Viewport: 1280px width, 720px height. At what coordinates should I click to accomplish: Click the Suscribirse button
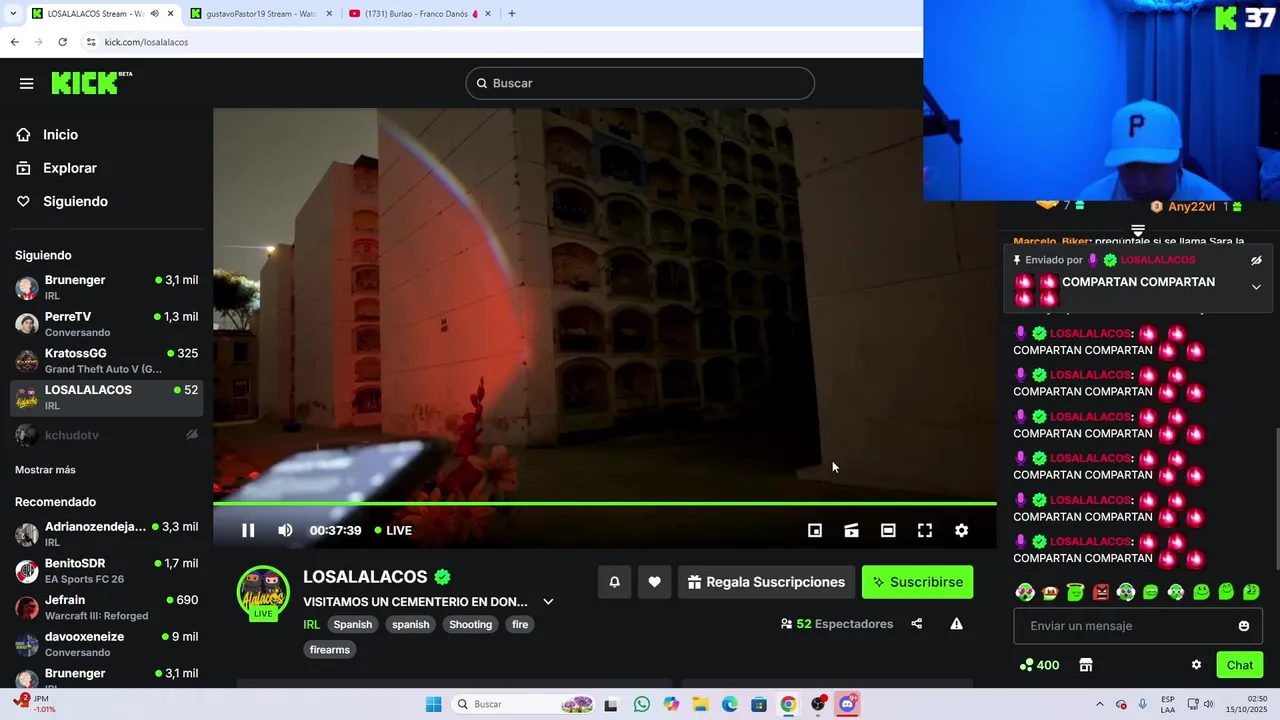pyautogui.click(x=917, y=582)
